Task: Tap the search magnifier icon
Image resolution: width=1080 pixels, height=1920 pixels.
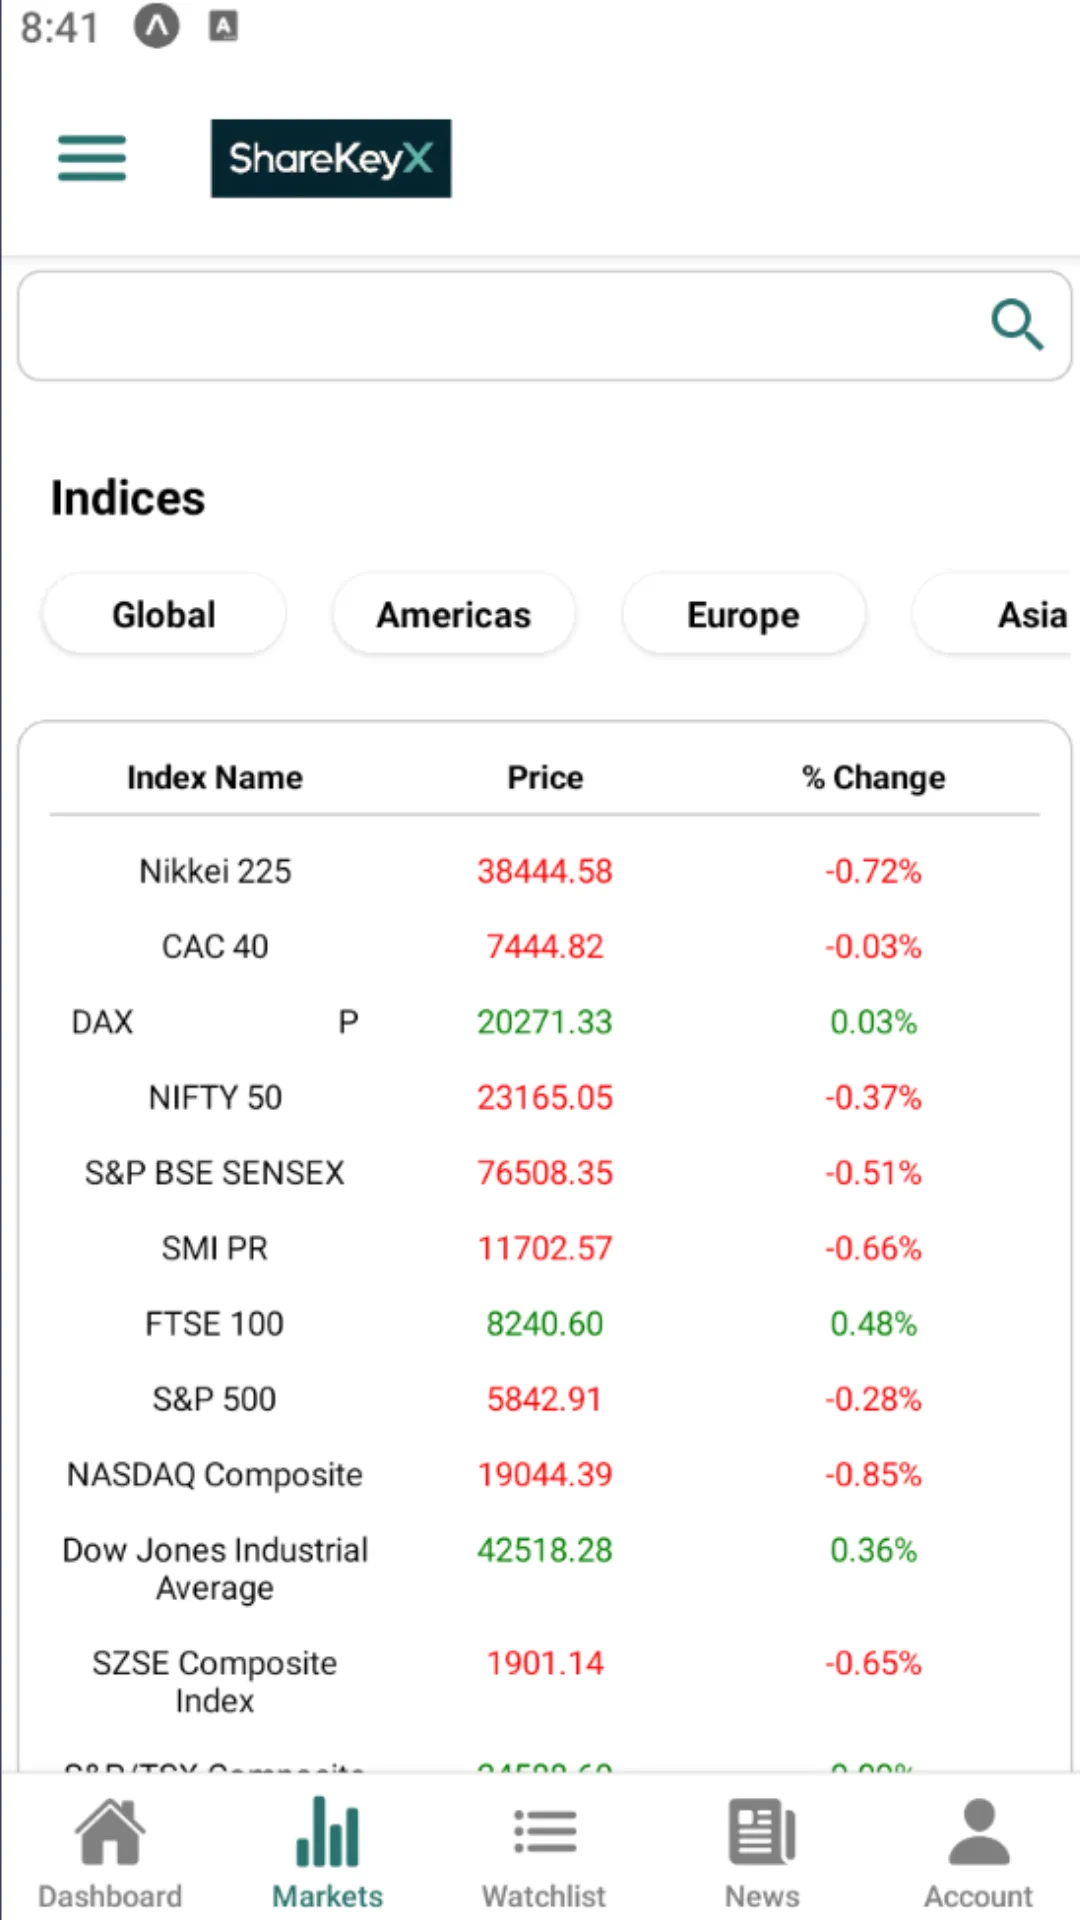Action: [x=1017, y=325]
